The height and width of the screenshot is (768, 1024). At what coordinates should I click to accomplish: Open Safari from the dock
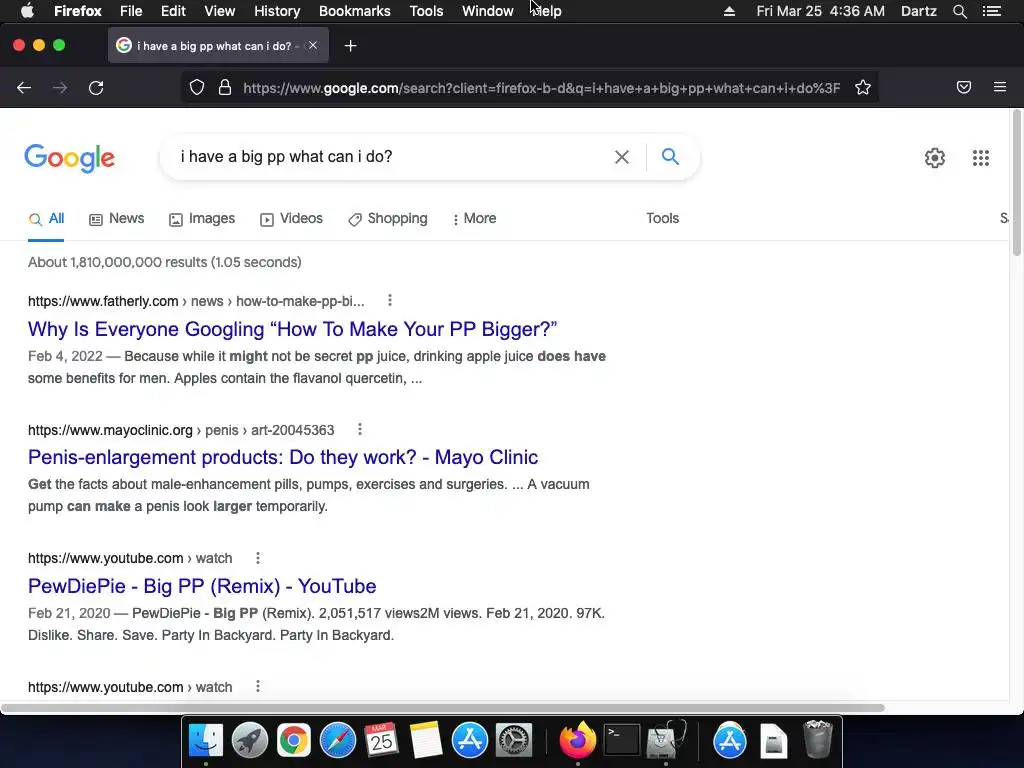338,741
